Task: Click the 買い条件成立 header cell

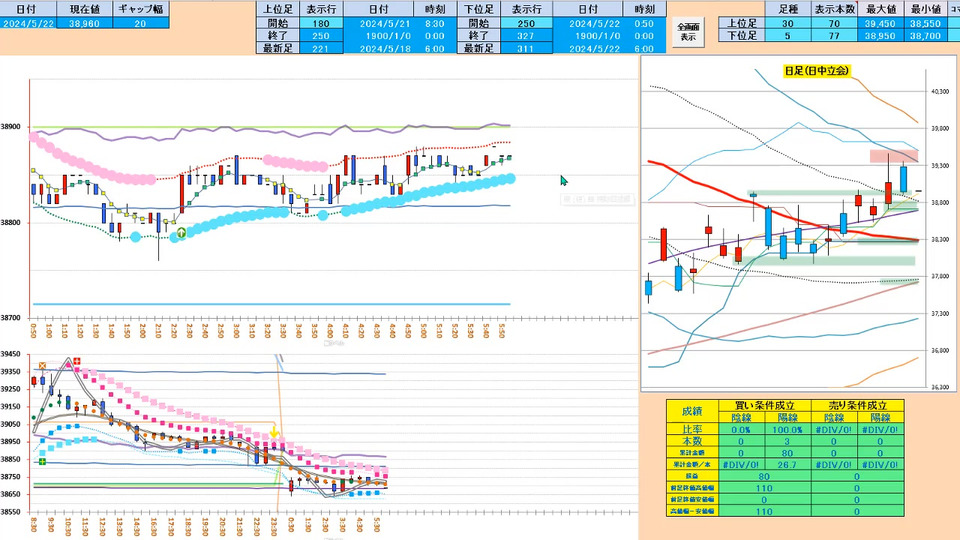Action: (764, 405)
